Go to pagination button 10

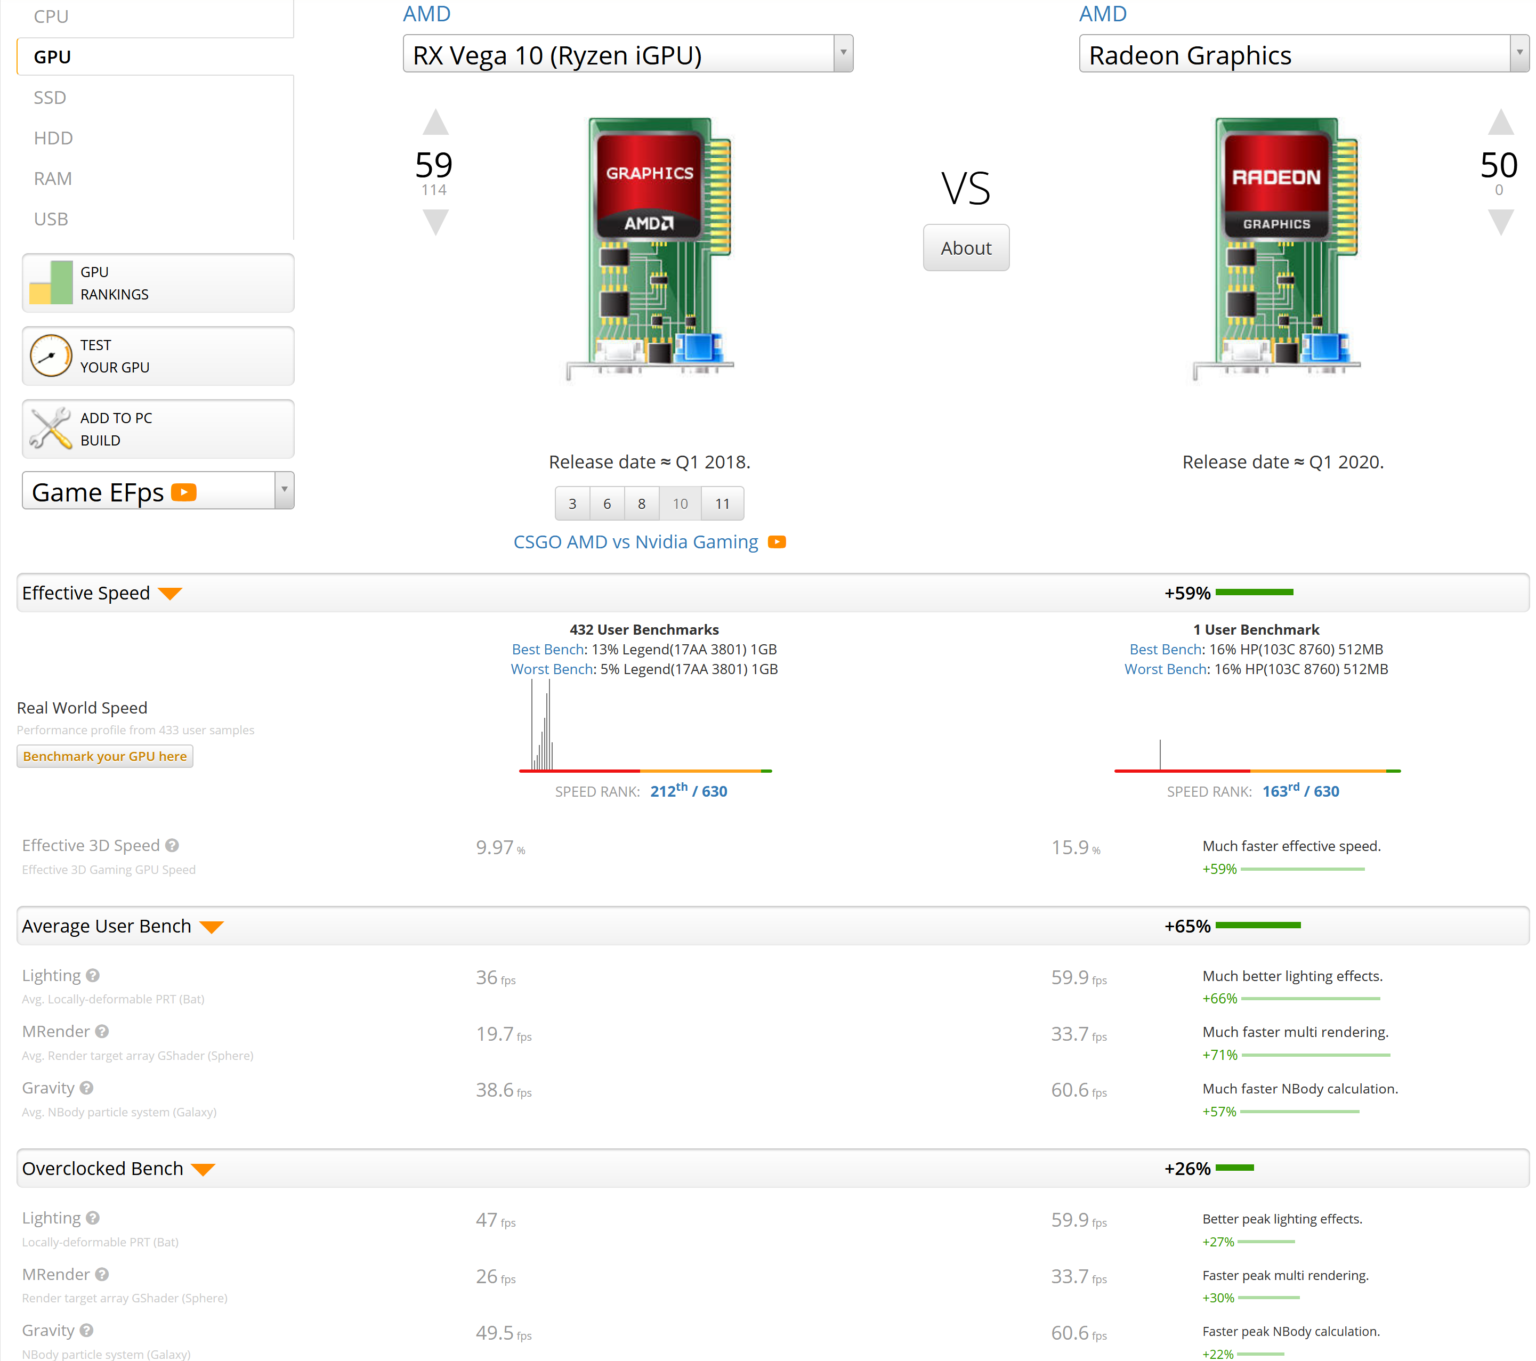point(680,504)
